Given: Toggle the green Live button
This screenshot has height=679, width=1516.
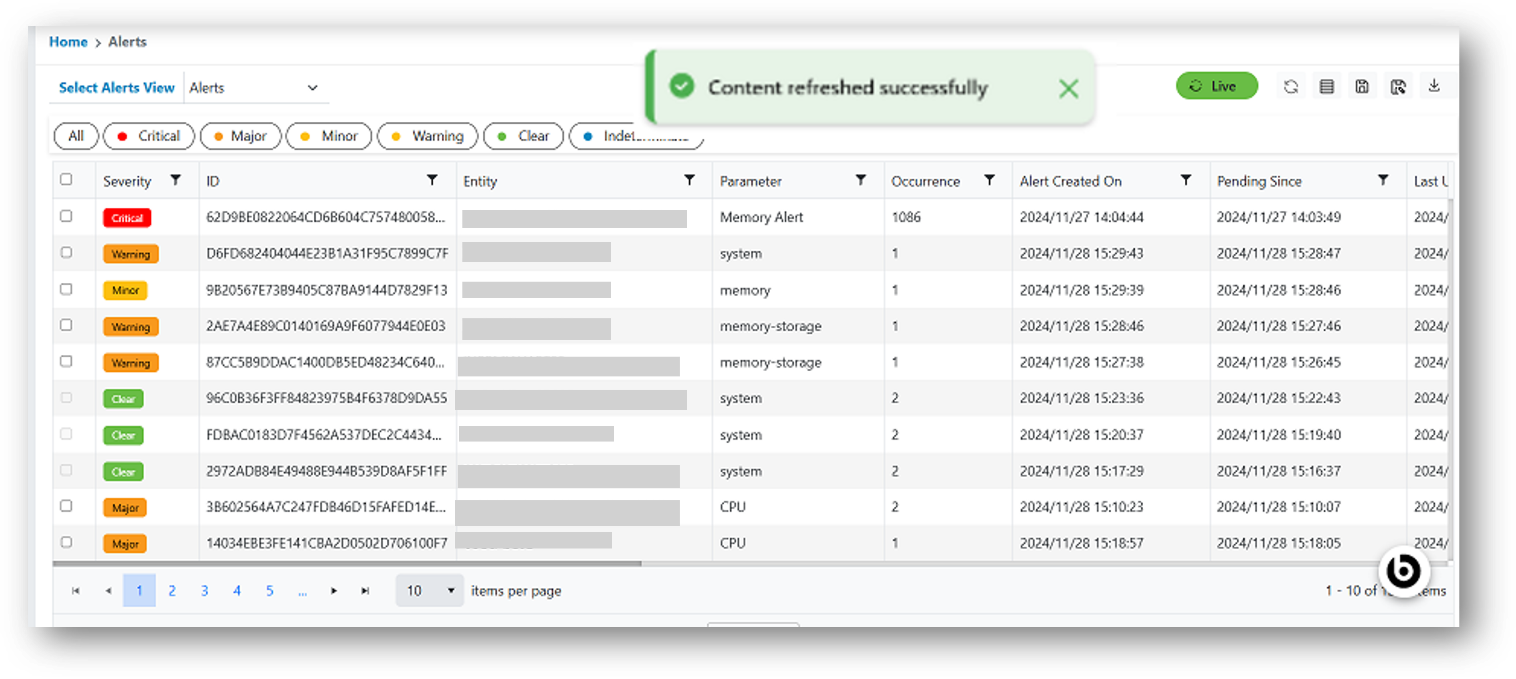Looking at the screenshot, I should click(x=1216, y=86).
